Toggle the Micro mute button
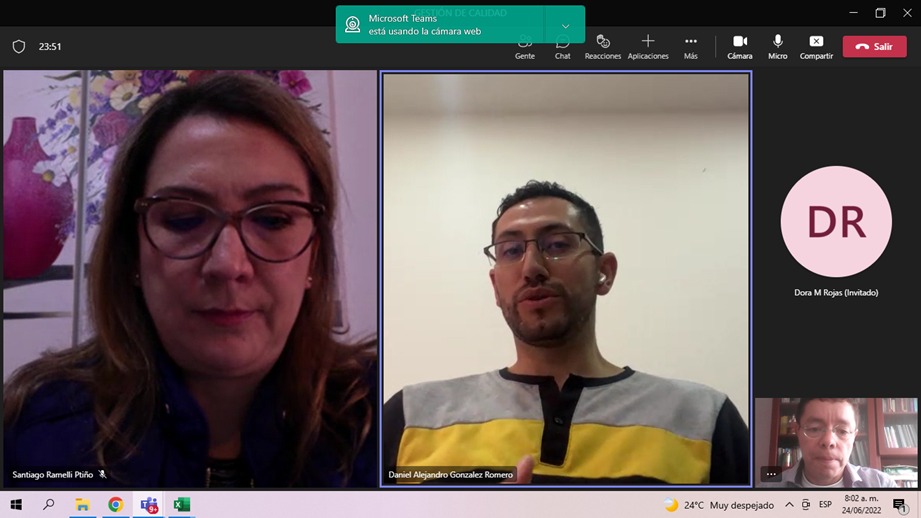921x518 pixels. [x=778, y=47]
